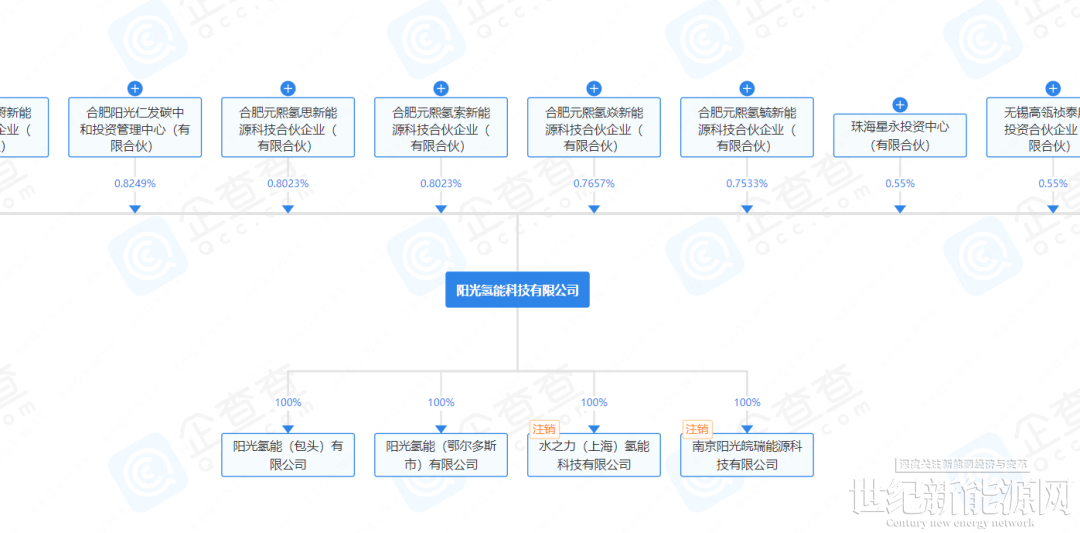This screenshot has width=1080, height=533.
Task: Click partially visible leftmost shareholder node
Action: click(x=24, y=127)
